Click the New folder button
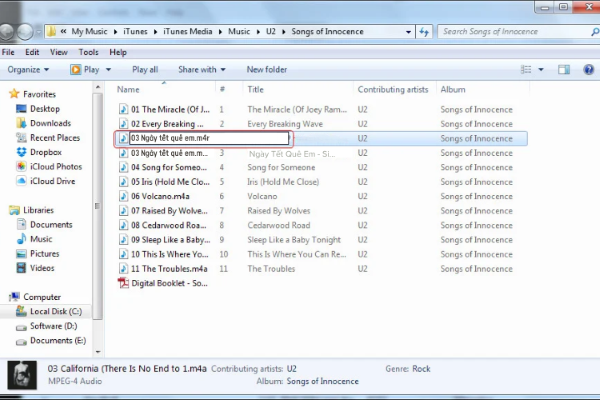Viewport: 600px width, 400px height. (267, 70)
